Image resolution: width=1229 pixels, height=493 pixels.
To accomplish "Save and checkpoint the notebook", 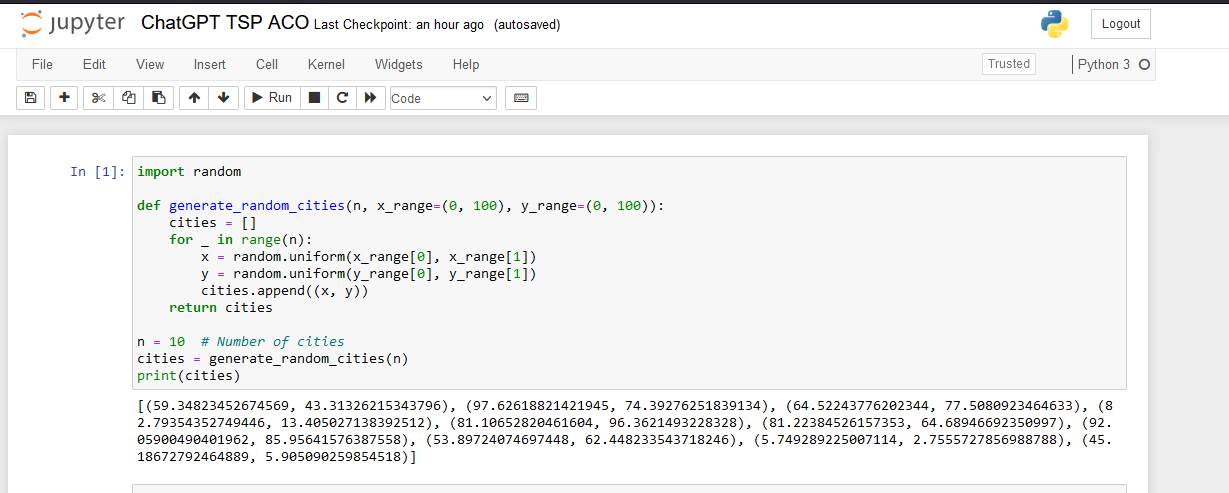I will (x=30, y=98).
